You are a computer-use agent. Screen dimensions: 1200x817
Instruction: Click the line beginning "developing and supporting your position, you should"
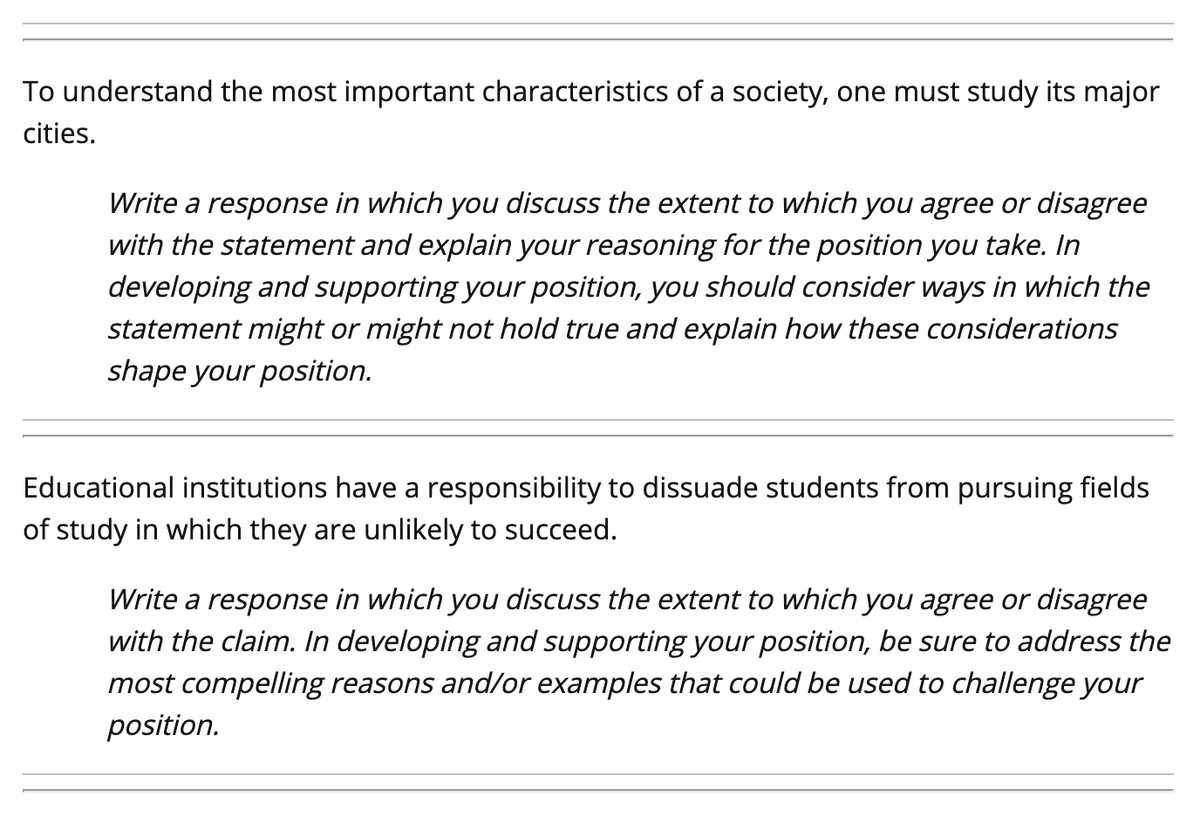click(x=628, y=287)
